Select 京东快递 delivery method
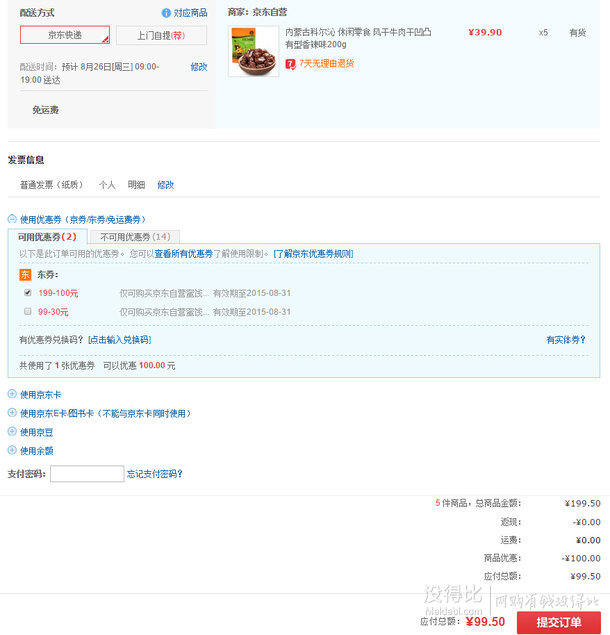 65,35
